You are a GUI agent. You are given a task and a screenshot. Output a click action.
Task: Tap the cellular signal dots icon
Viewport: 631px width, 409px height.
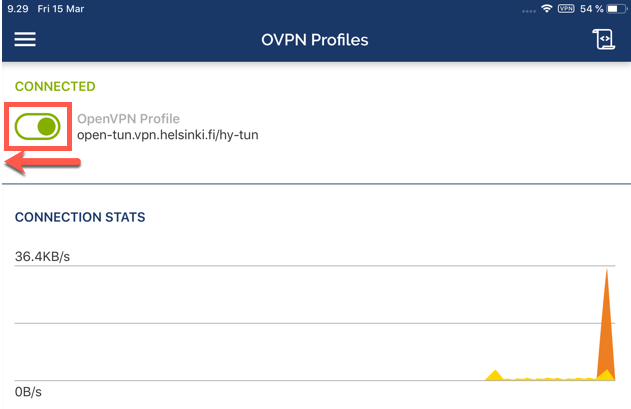(529, 11)
